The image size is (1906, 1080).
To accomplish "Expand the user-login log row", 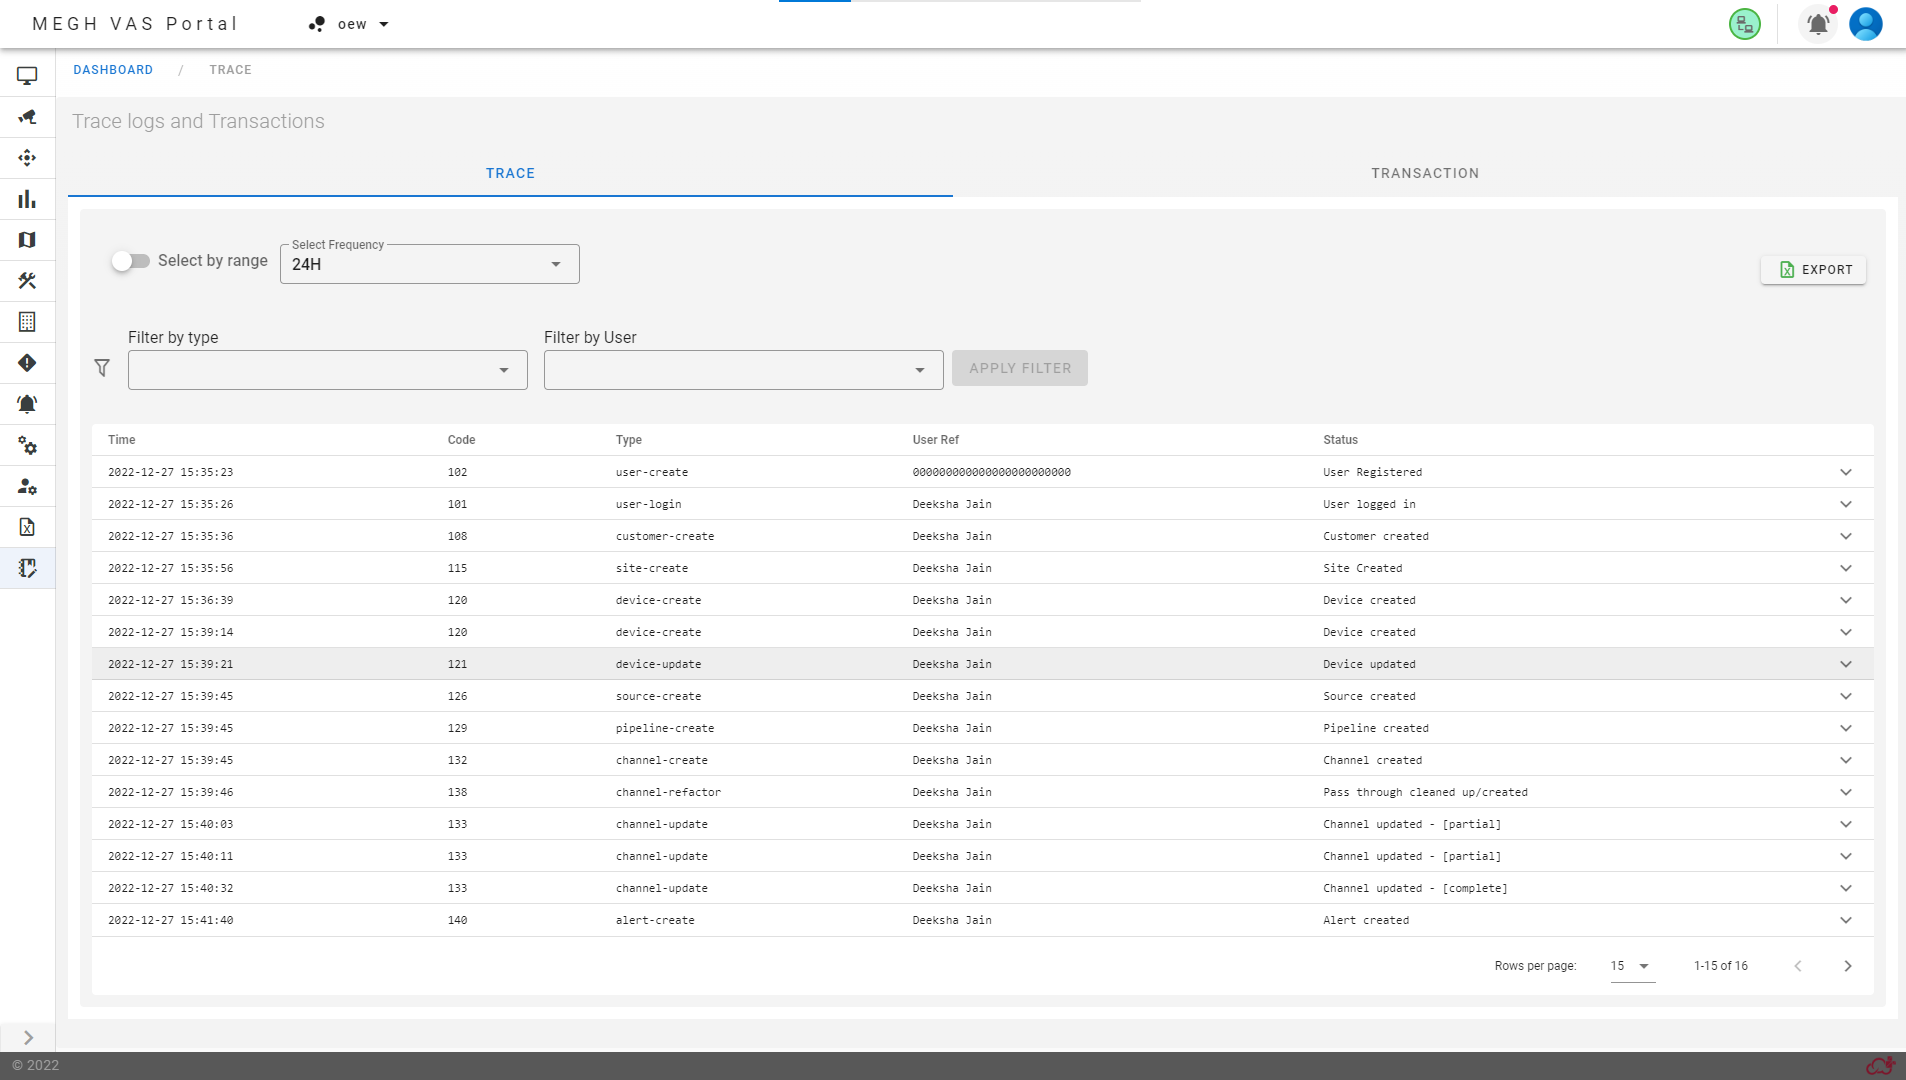I will tap(1845, 504).
